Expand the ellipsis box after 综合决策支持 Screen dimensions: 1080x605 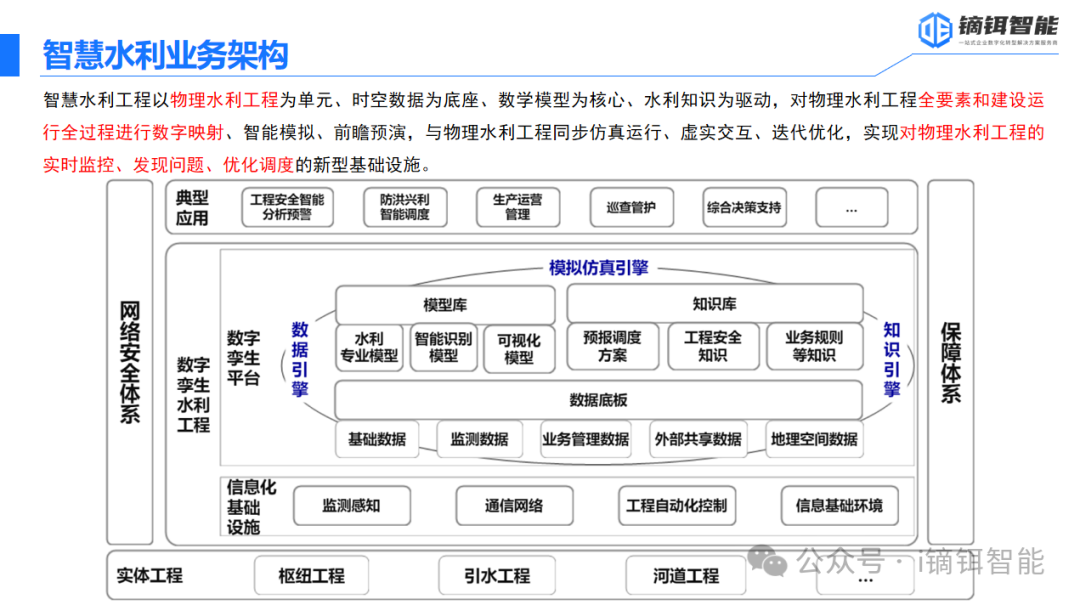851,207
